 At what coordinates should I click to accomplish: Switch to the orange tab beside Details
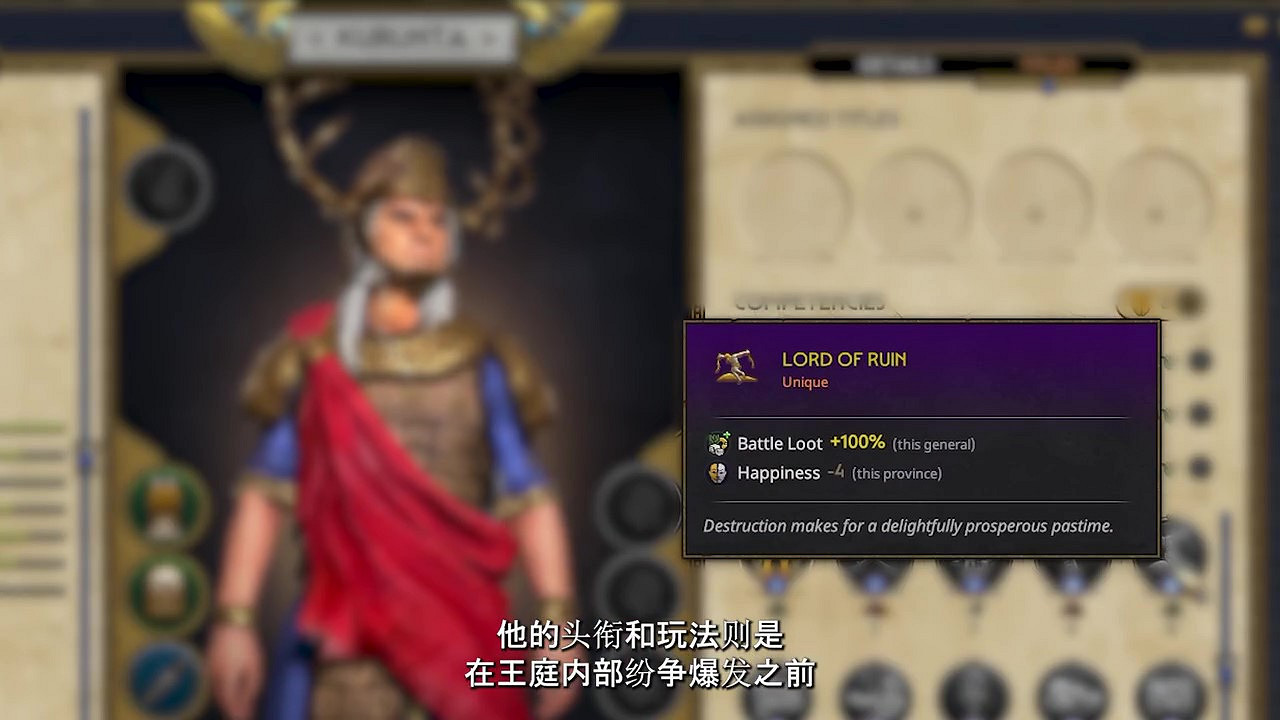tap(1049, 65)
